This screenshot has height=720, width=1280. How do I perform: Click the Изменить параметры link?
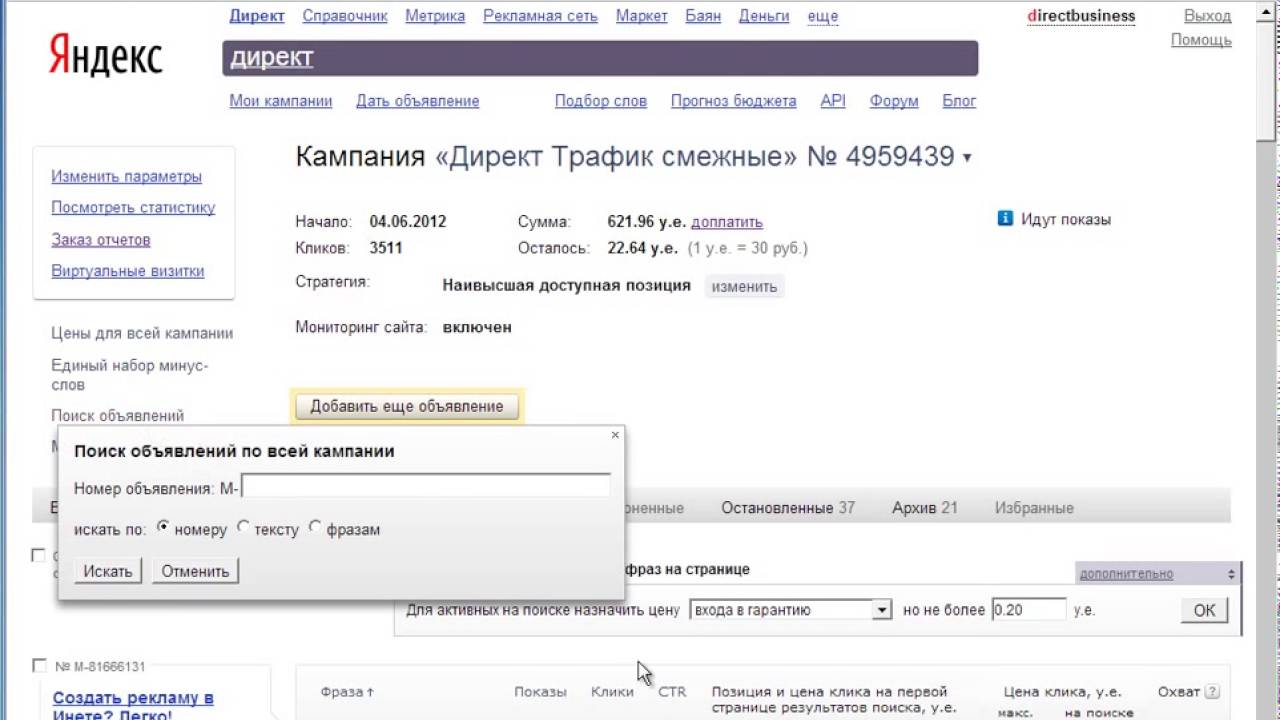(x=127, y=177)
